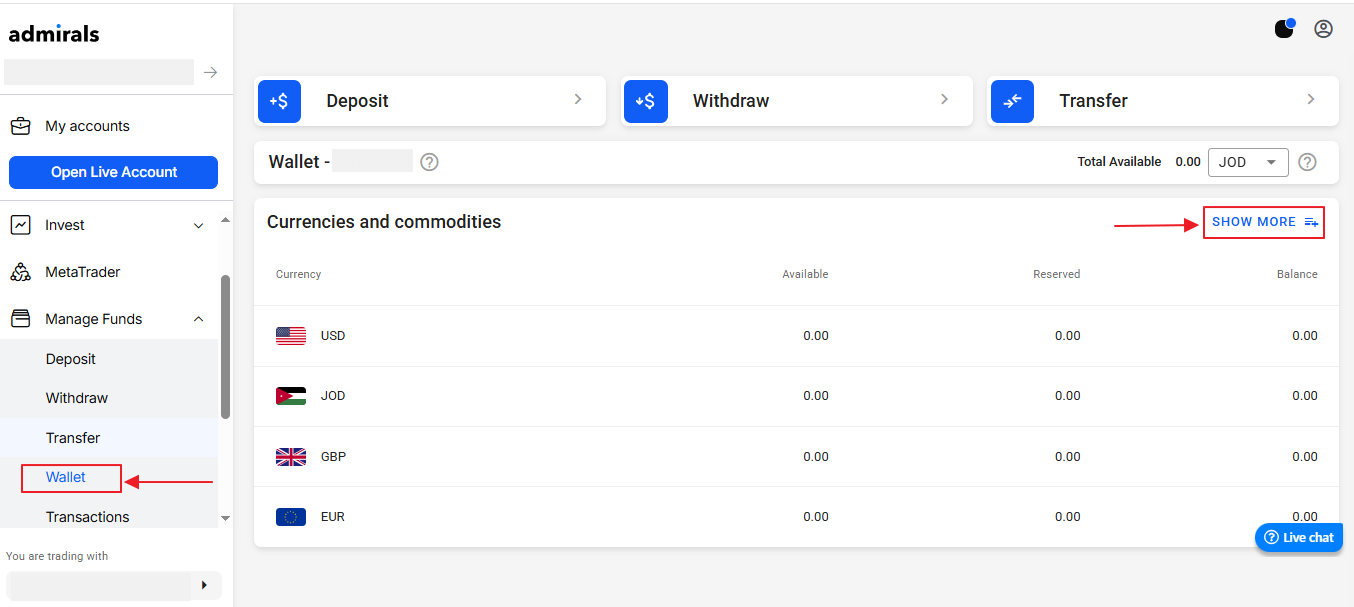Click the sidebar scroll down arrow
This screenshot has width=1354, height=607.
(x=225, y=518)
